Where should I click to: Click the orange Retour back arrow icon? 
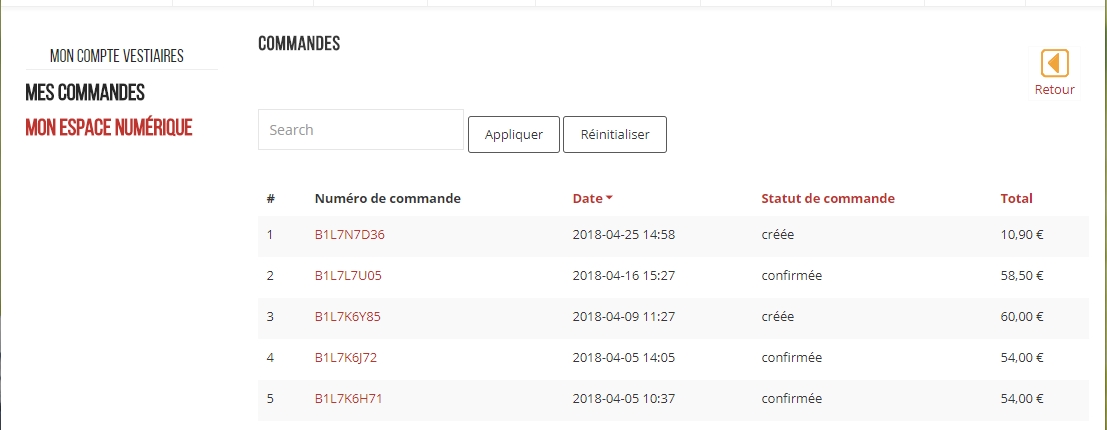(1054, 63)
